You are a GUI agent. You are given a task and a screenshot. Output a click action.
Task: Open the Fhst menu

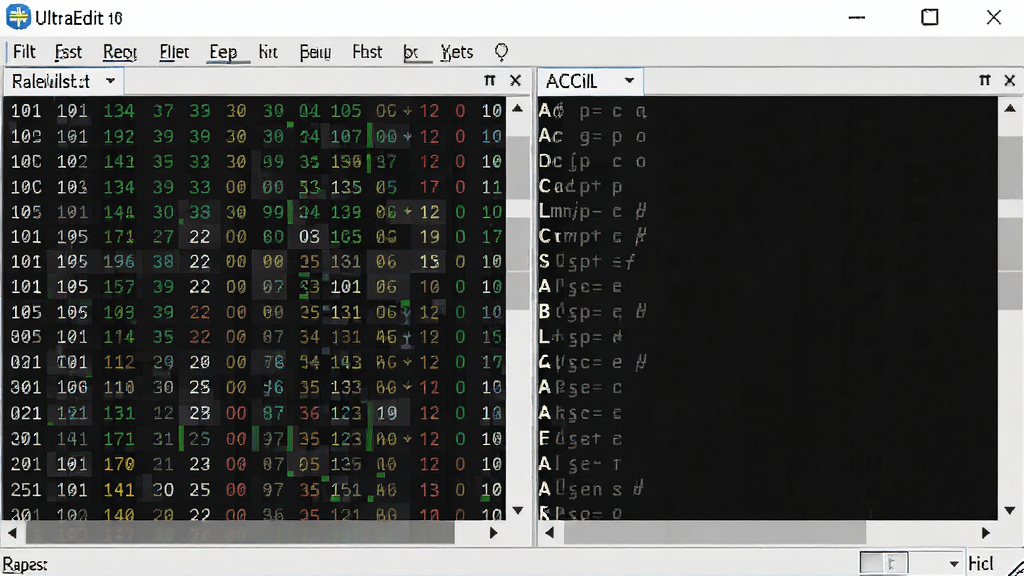pyautogui.click(x=367, y=52)
